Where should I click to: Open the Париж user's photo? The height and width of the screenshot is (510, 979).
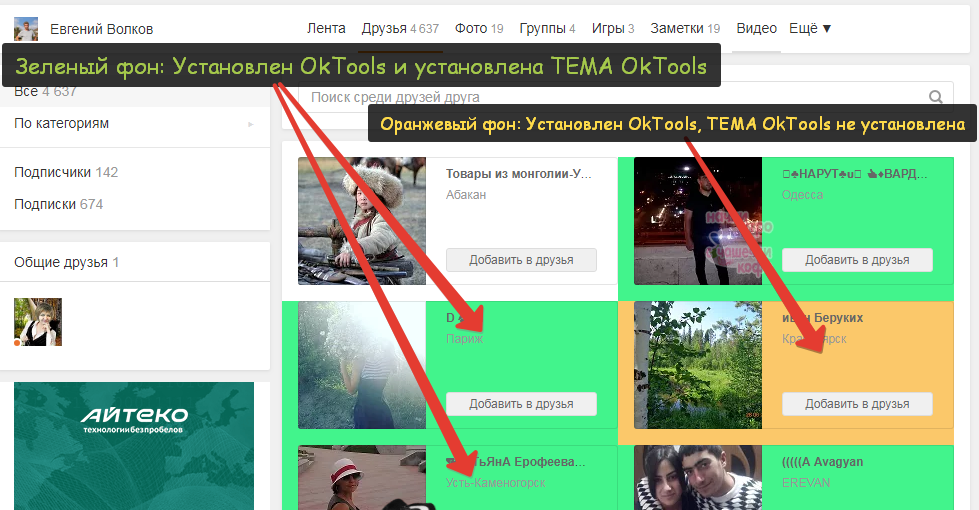(362, 365)
